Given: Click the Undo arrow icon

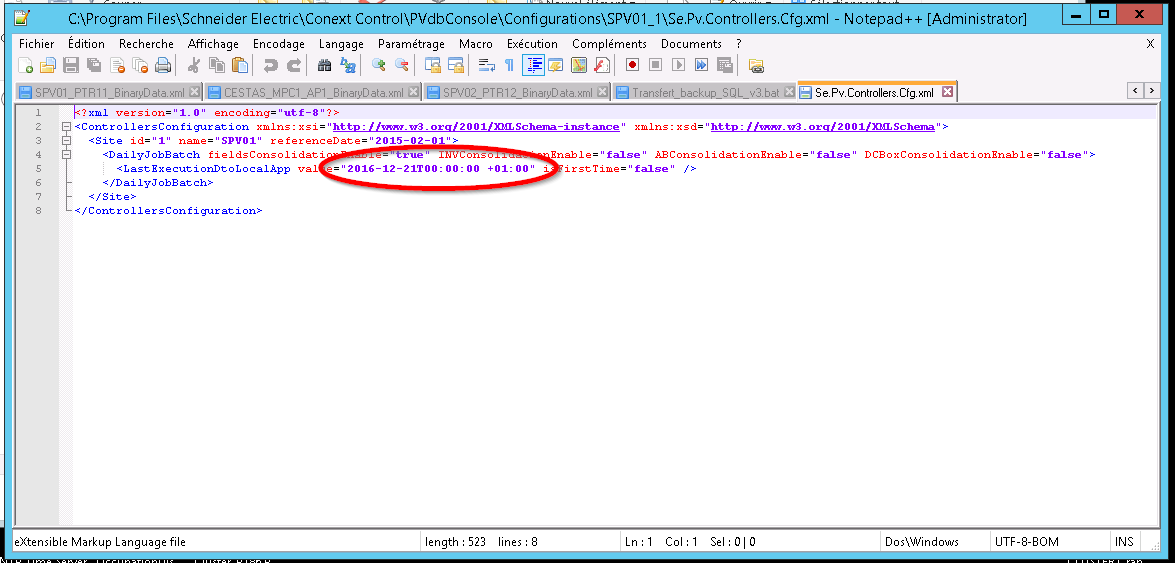Looking at the screenshot, I should click(x=270, y=66).
